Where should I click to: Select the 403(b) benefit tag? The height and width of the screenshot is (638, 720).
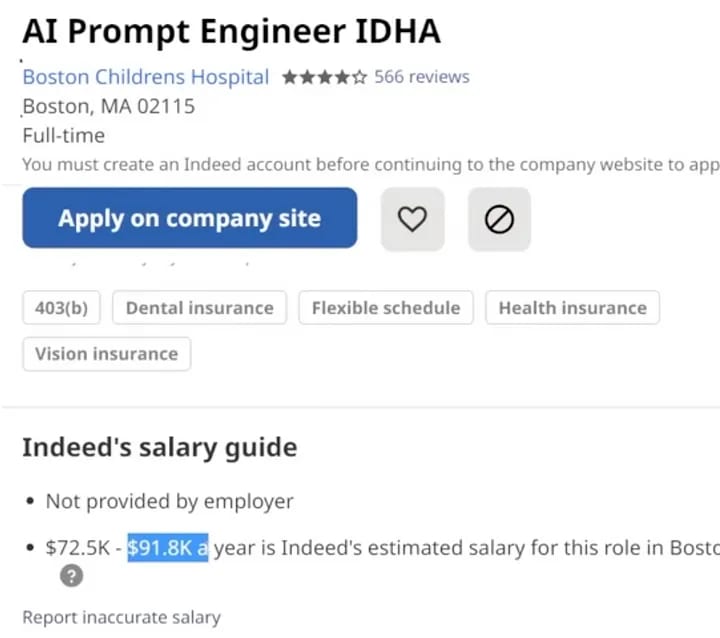[x=61, y=308]
